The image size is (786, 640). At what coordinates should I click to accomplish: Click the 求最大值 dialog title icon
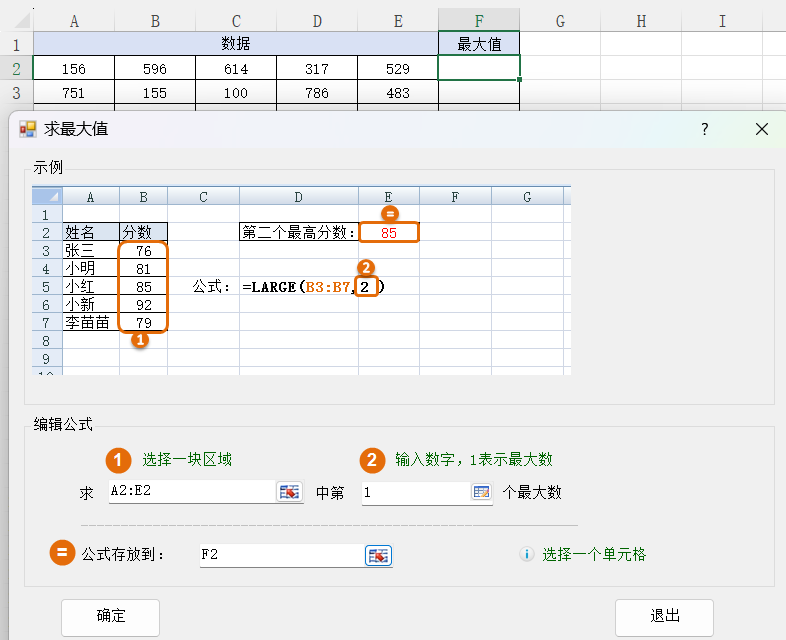coord(28,129)
